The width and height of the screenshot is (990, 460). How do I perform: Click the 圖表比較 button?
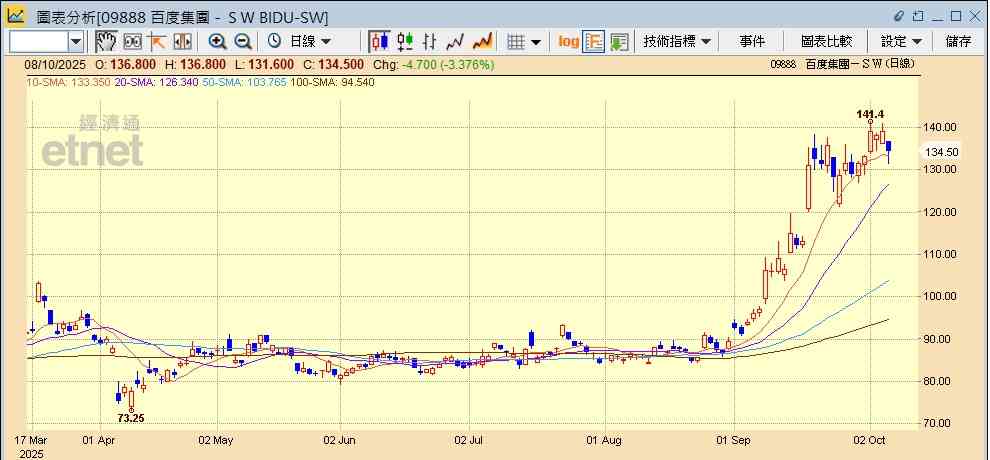(826, 41)
